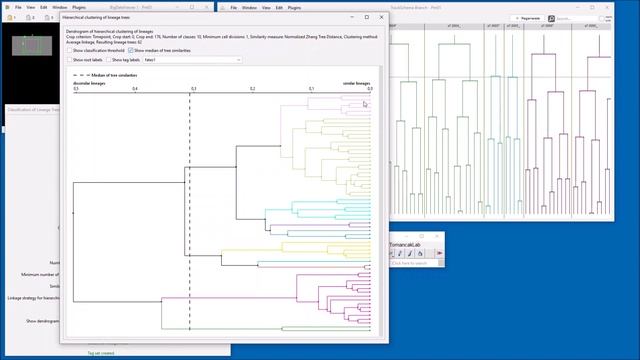640x360 pixels.
Task: Open Edit menu in TrackScheme window
Action: (x=279, y=7)
